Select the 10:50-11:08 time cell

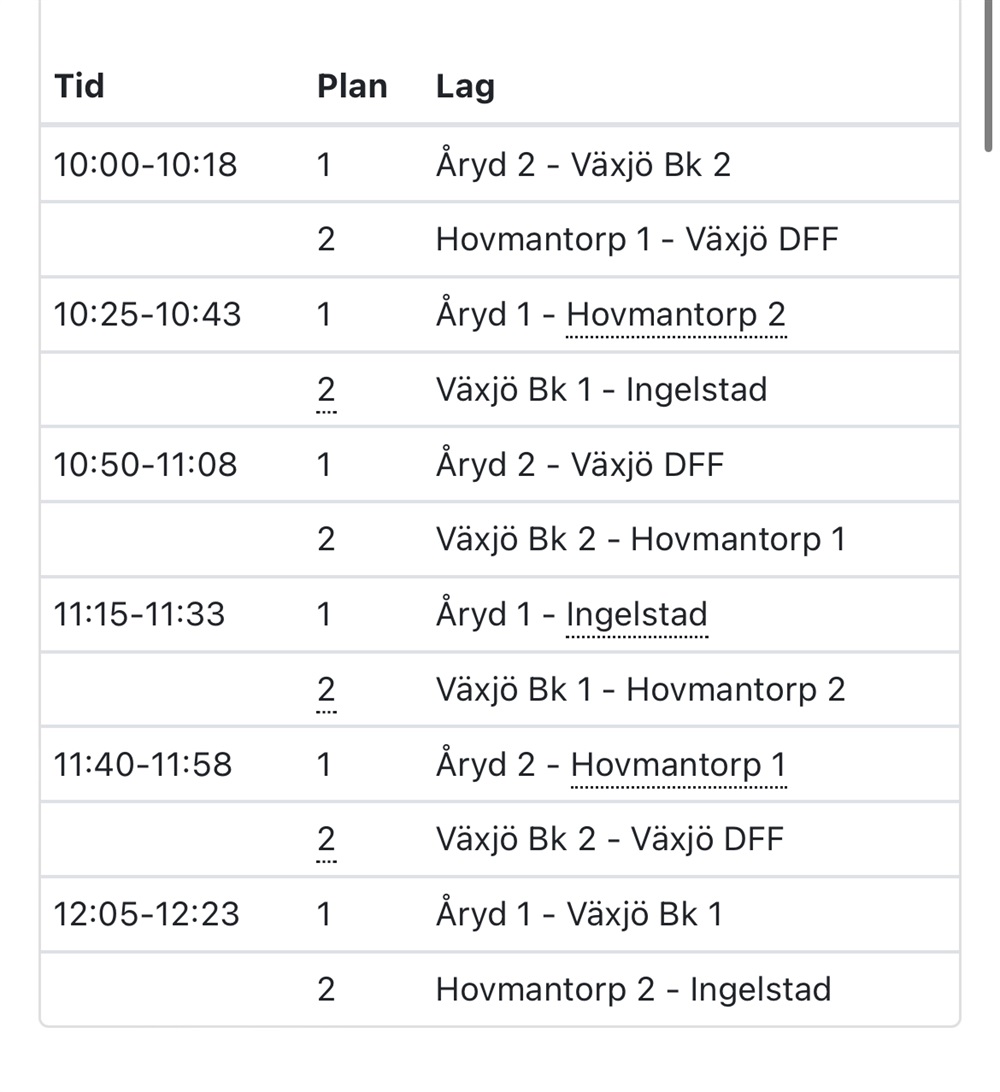tap(146, 465)
